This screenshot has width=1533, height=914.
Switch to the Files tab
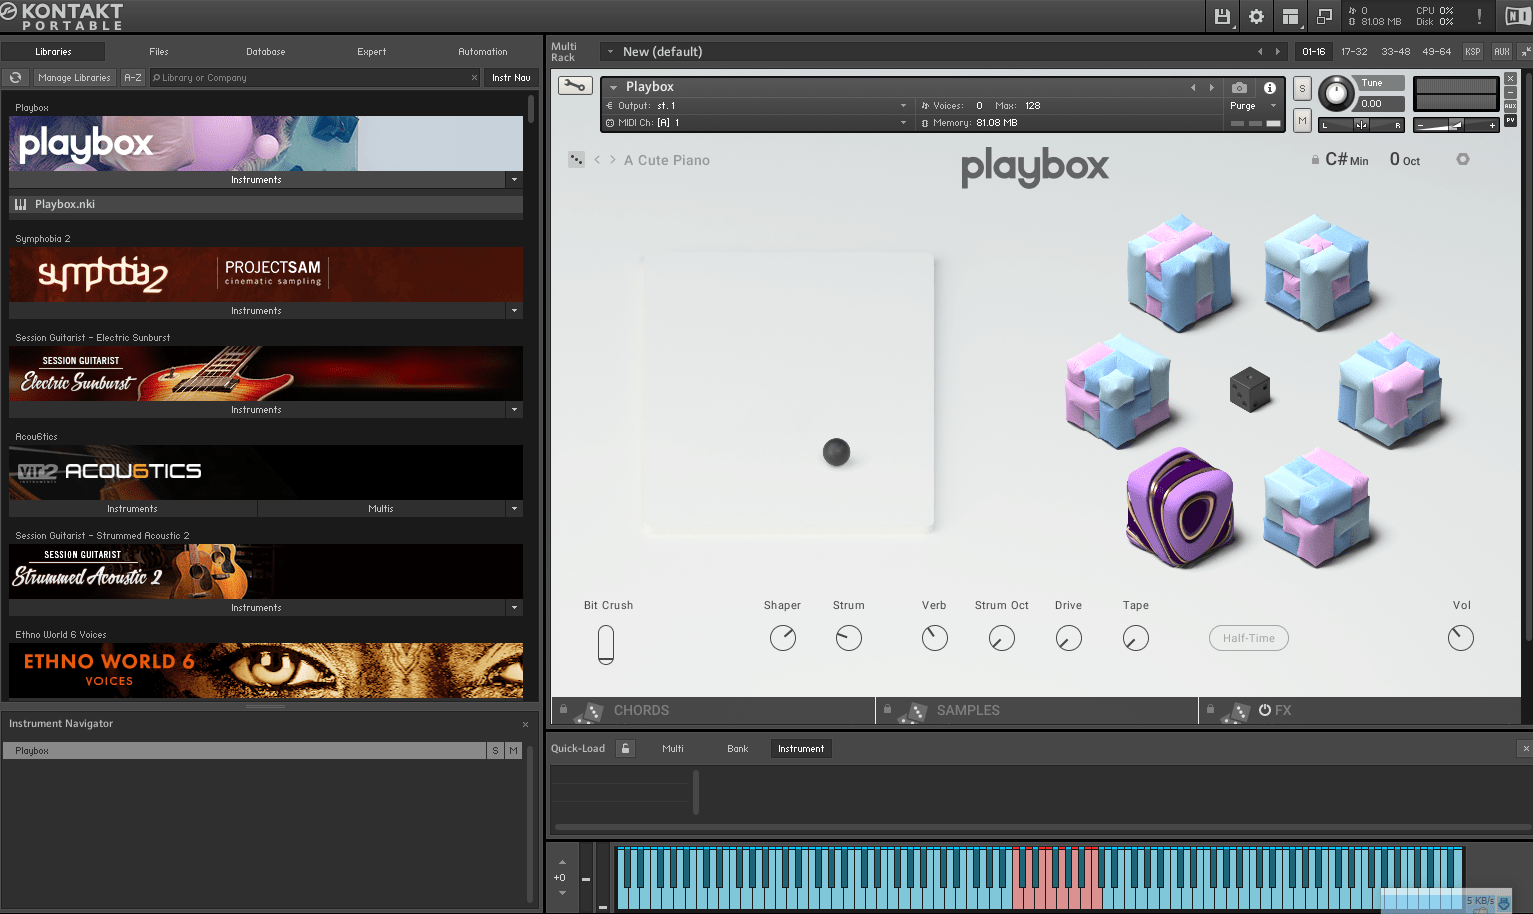[x=159, y=51]
